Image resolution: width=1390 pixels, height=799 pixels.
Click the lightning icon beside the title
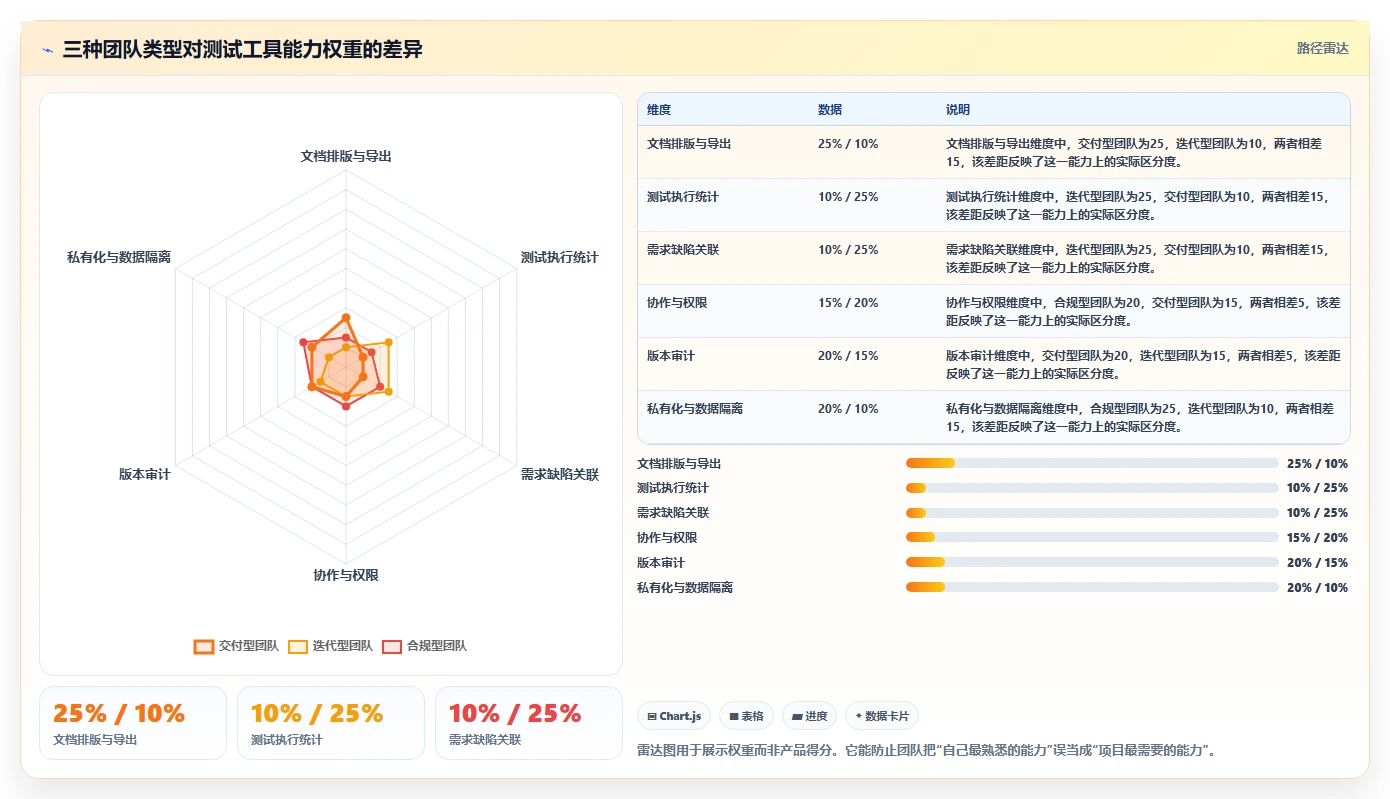(47, 49)
